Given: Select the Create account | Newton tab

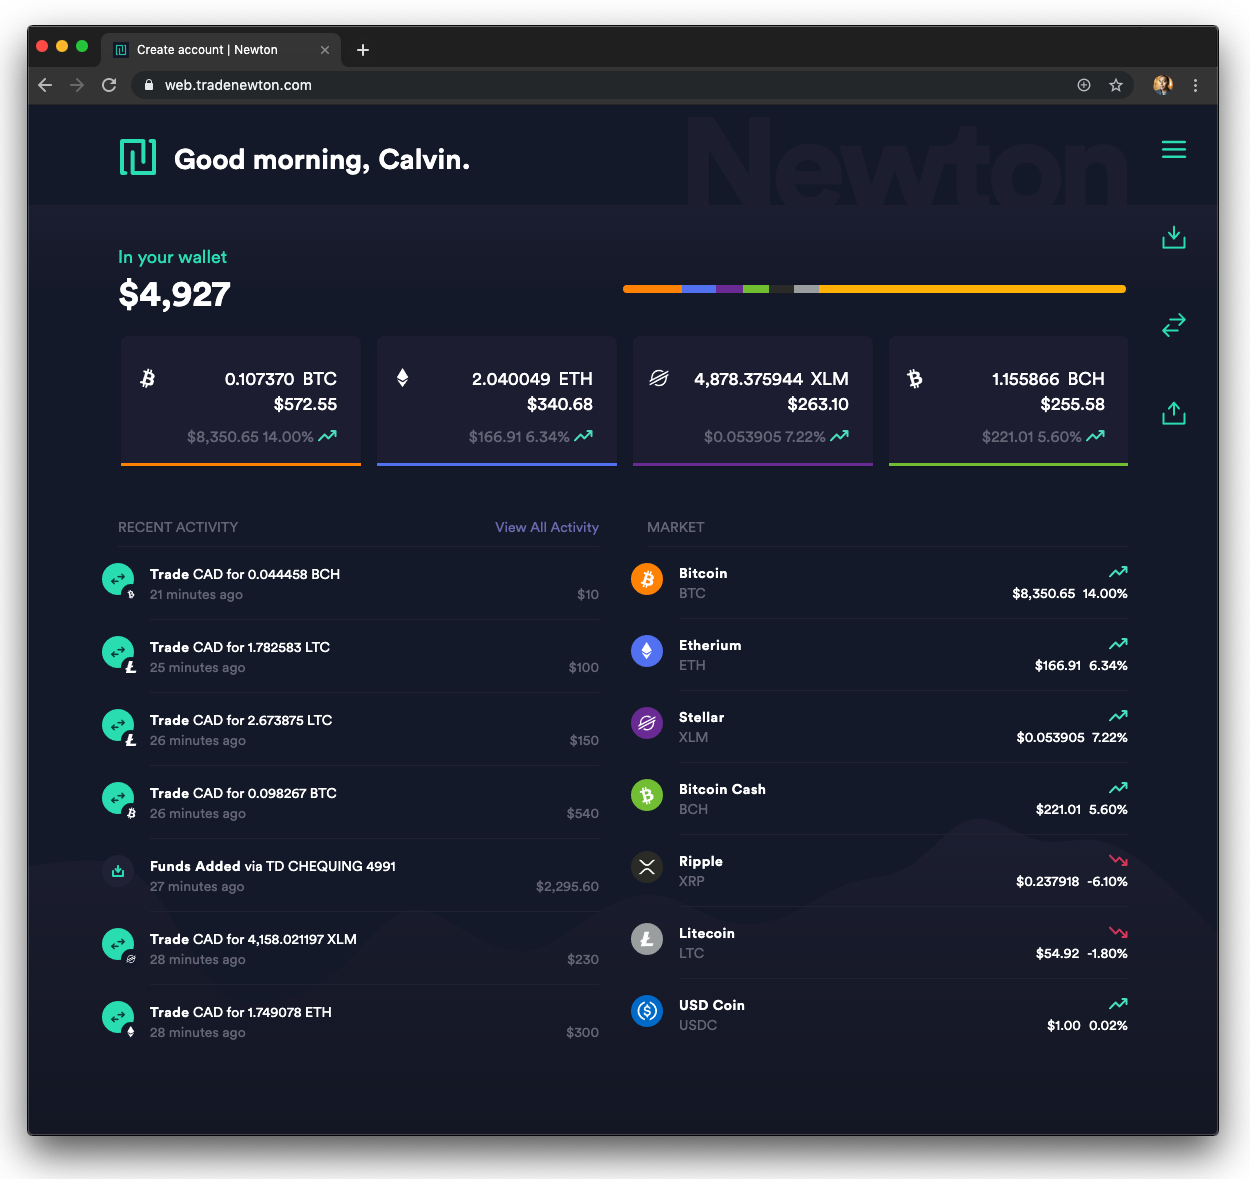Looking at the screenshot, I should point(221,50).
